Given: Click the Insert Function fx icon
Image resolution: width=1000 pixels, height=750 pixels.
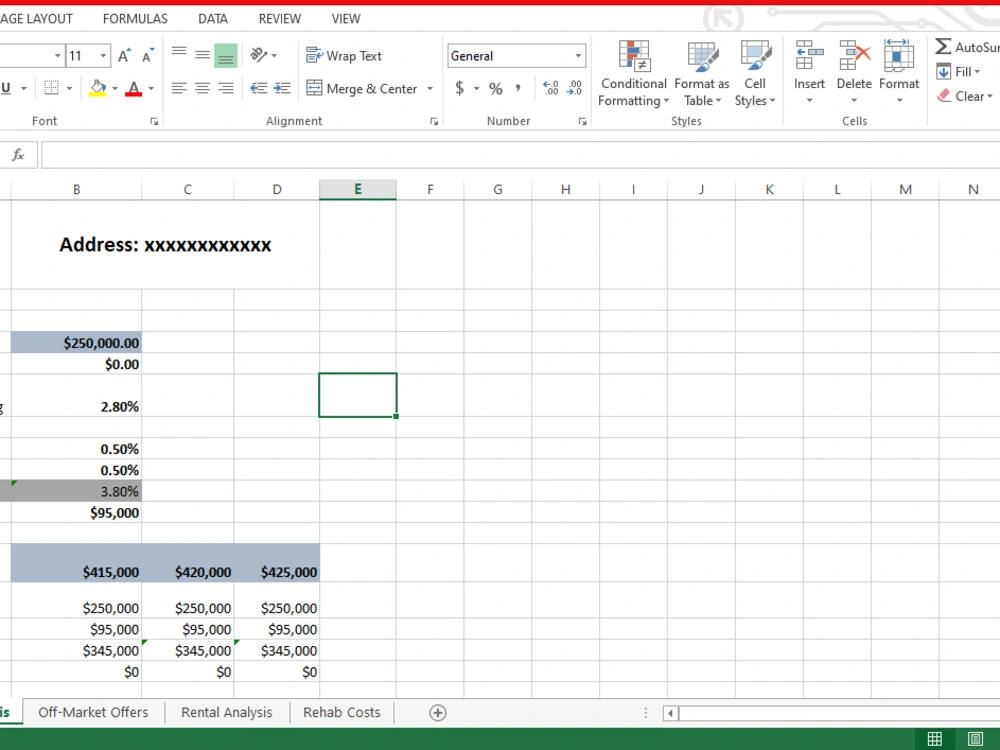Looking at the screenshot, I should (x=18, y=154).
